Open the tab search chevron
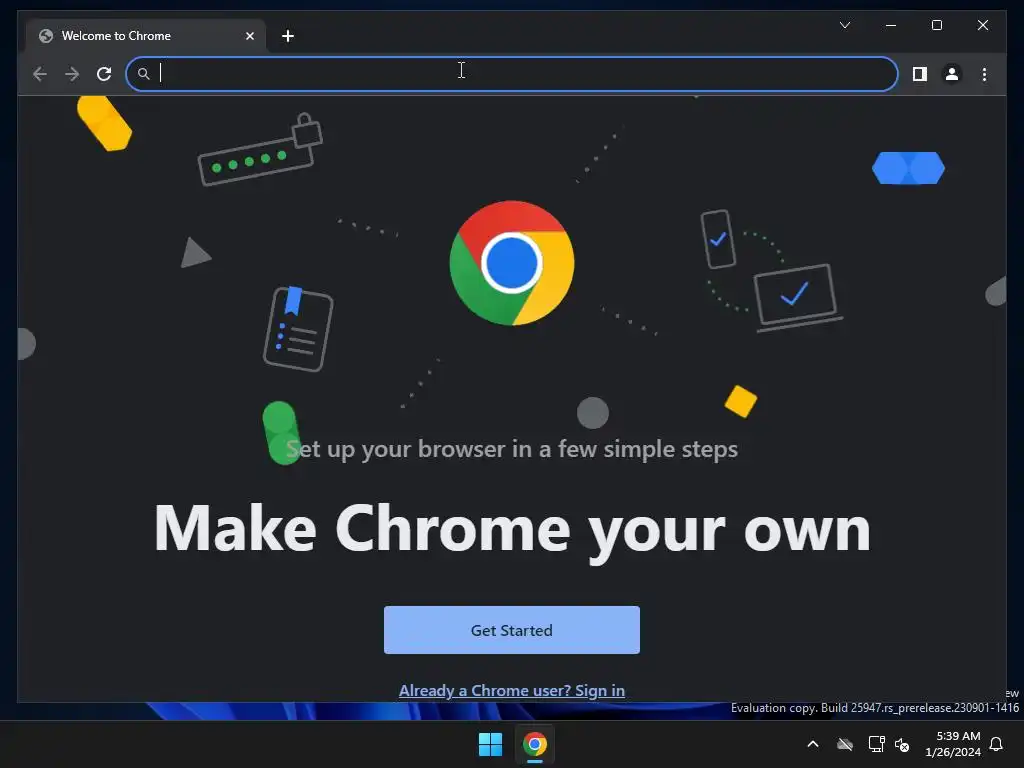 pyautogui.click(x=844, y=25)
